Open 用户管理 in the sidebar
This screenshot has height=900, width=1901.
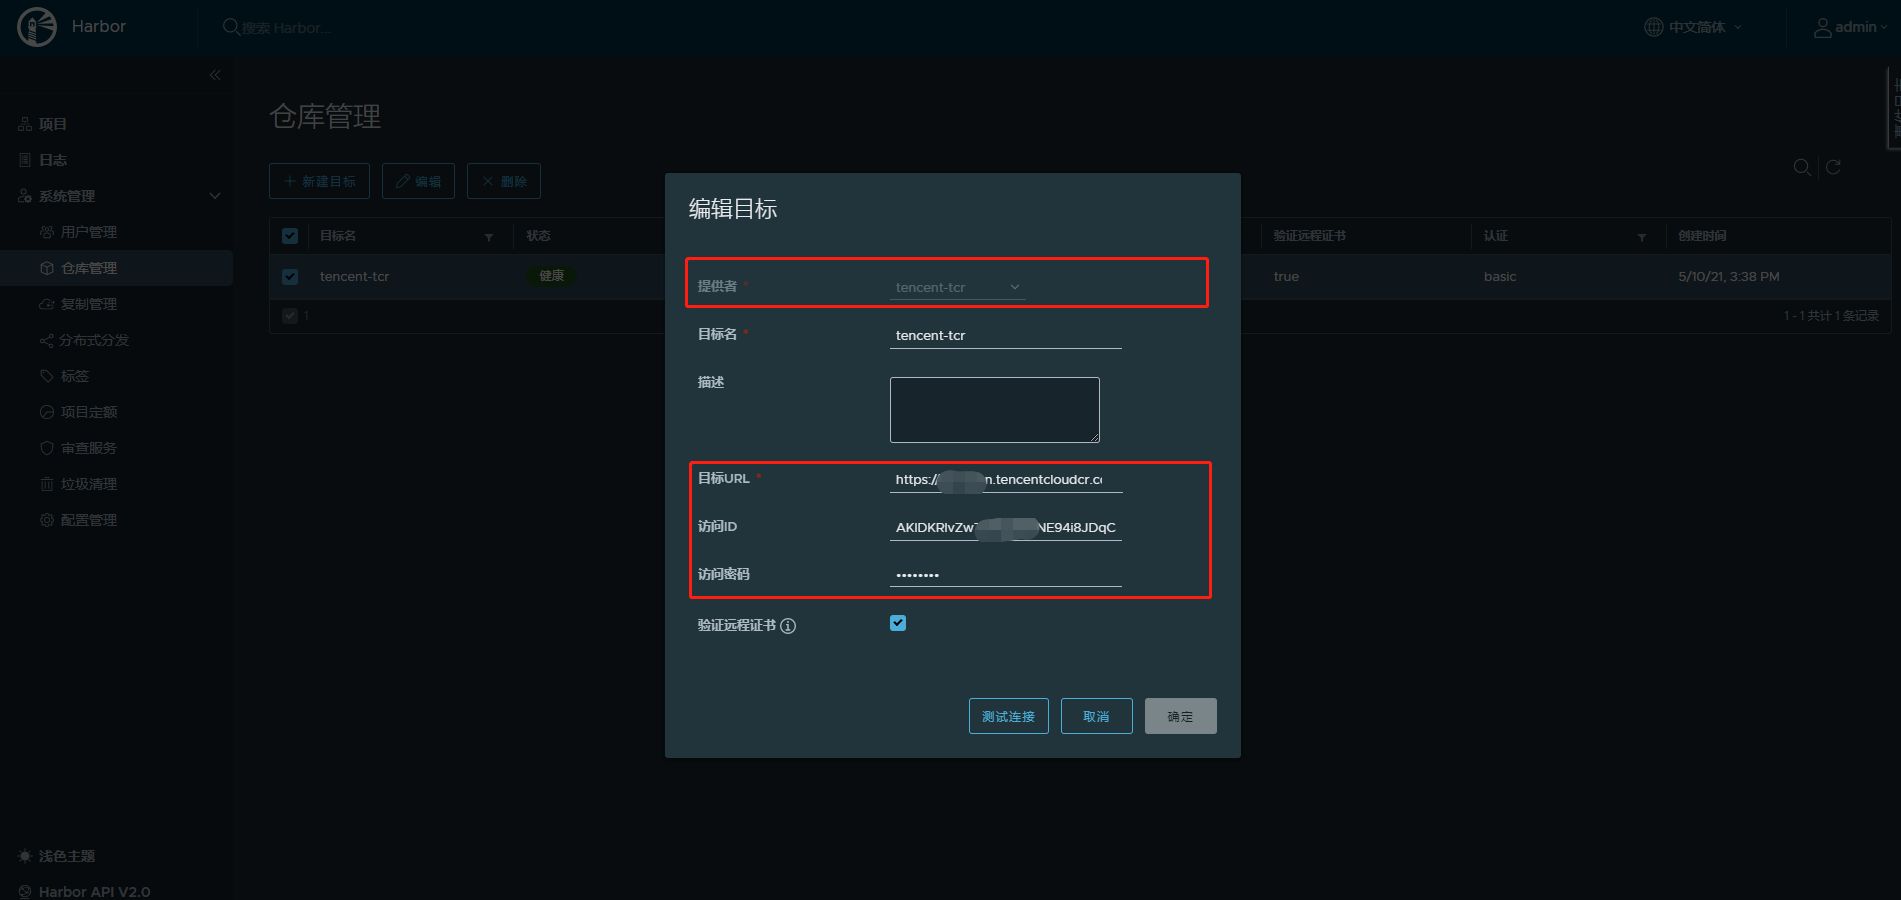click(88, 232)
